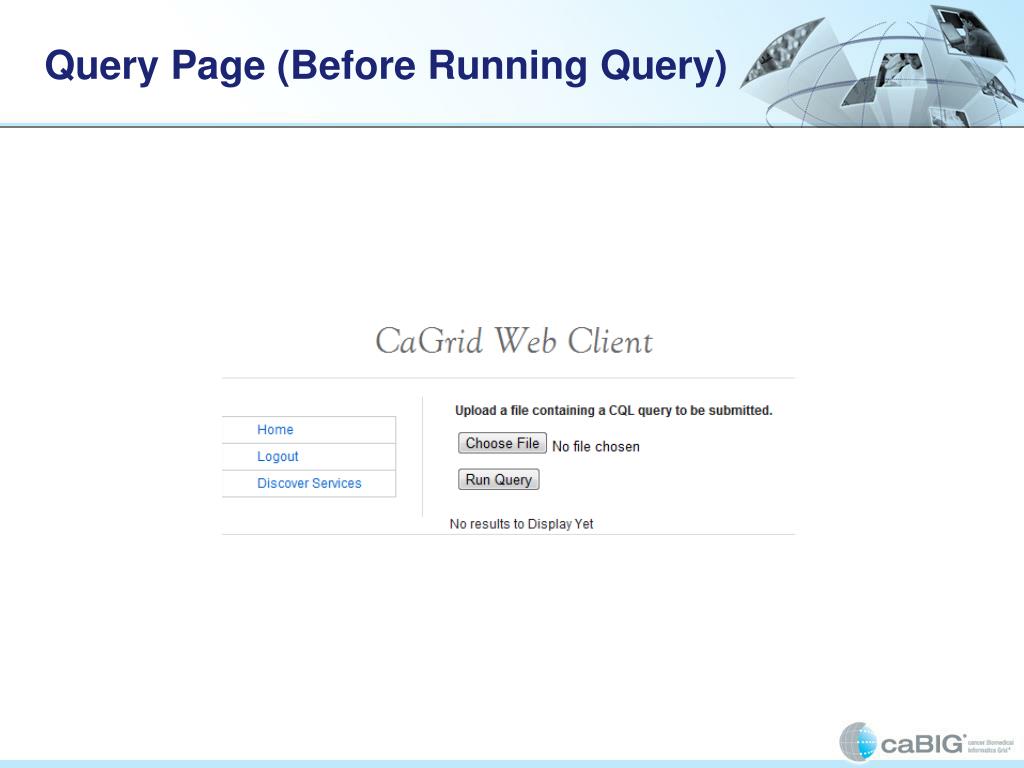Click the Choose File button
The image size is (1024, 768).
(x=502, y=443)
